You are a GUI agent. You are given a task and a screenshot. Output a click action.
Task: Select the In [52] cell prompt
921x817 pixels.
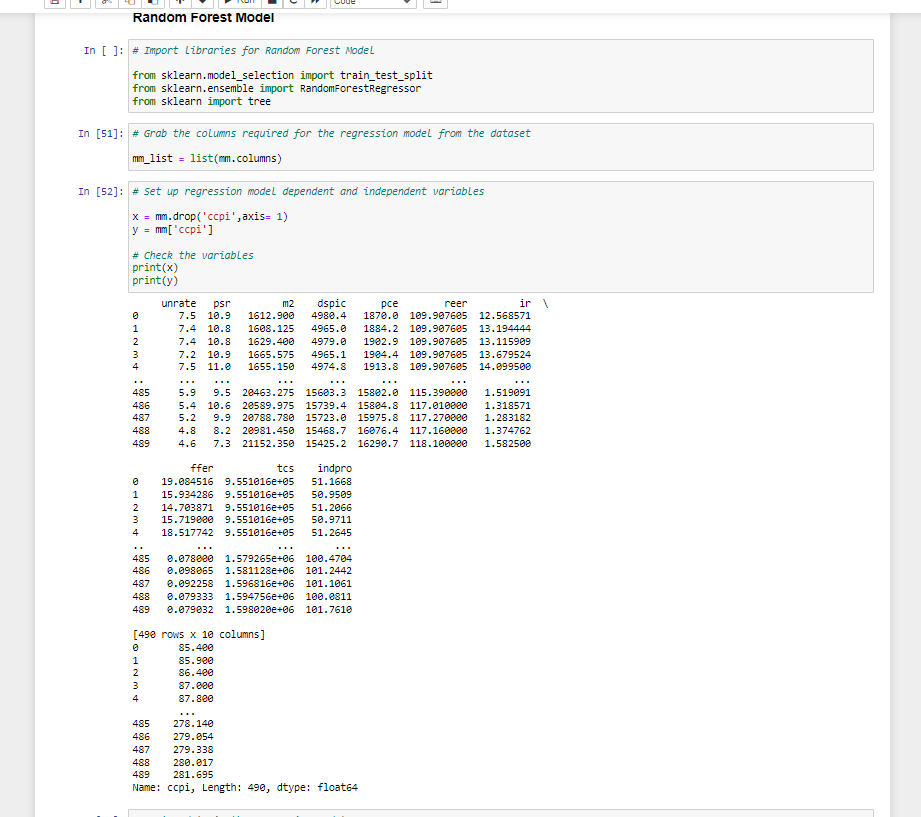[100, 192]
